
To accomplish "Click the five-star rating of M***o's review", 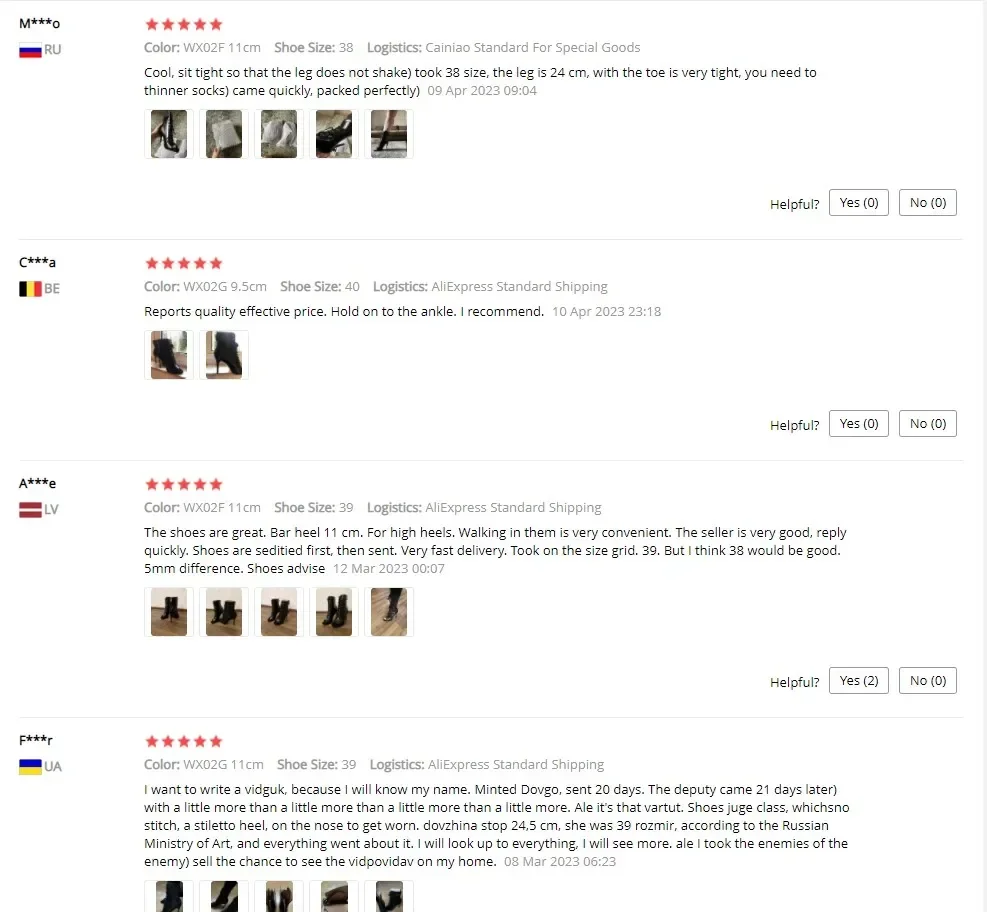I will click(184, 25).
